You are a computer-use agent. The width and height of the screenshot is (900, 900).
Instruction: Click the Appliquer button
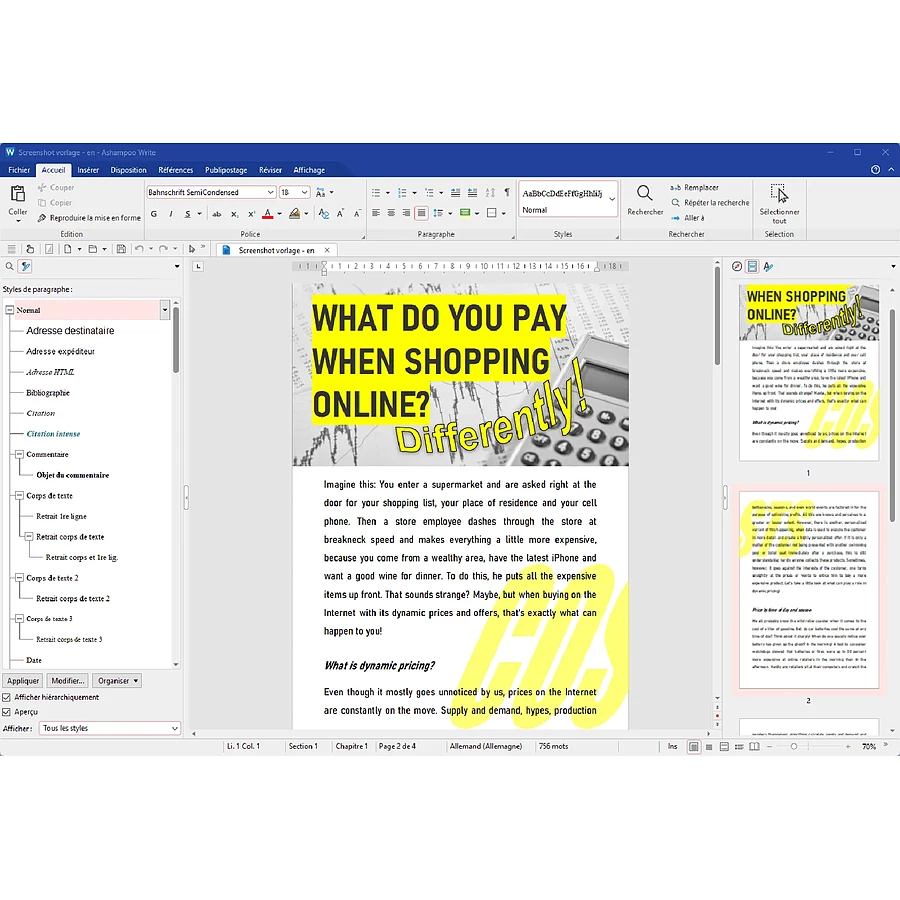(x=23, y=681)
